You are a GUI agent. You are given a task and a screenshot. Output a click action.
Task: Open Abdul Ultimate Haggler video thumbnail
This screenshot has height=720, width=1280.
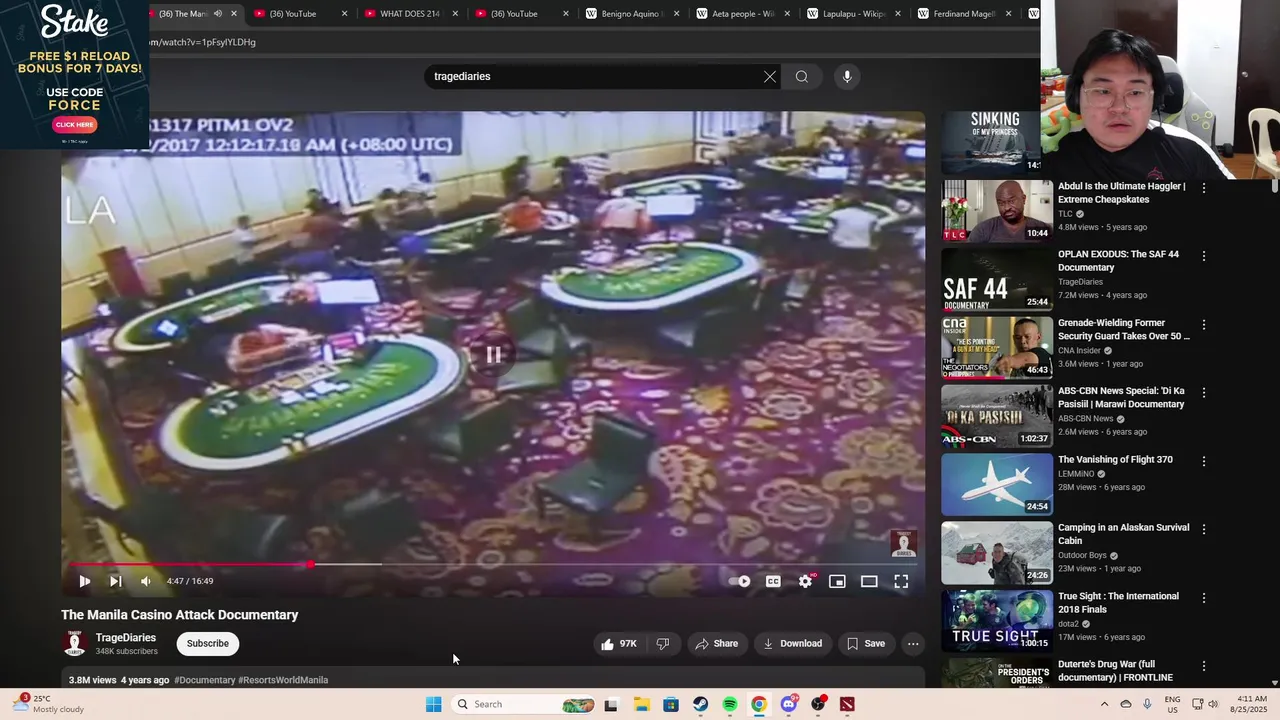(x=997, y=211)
